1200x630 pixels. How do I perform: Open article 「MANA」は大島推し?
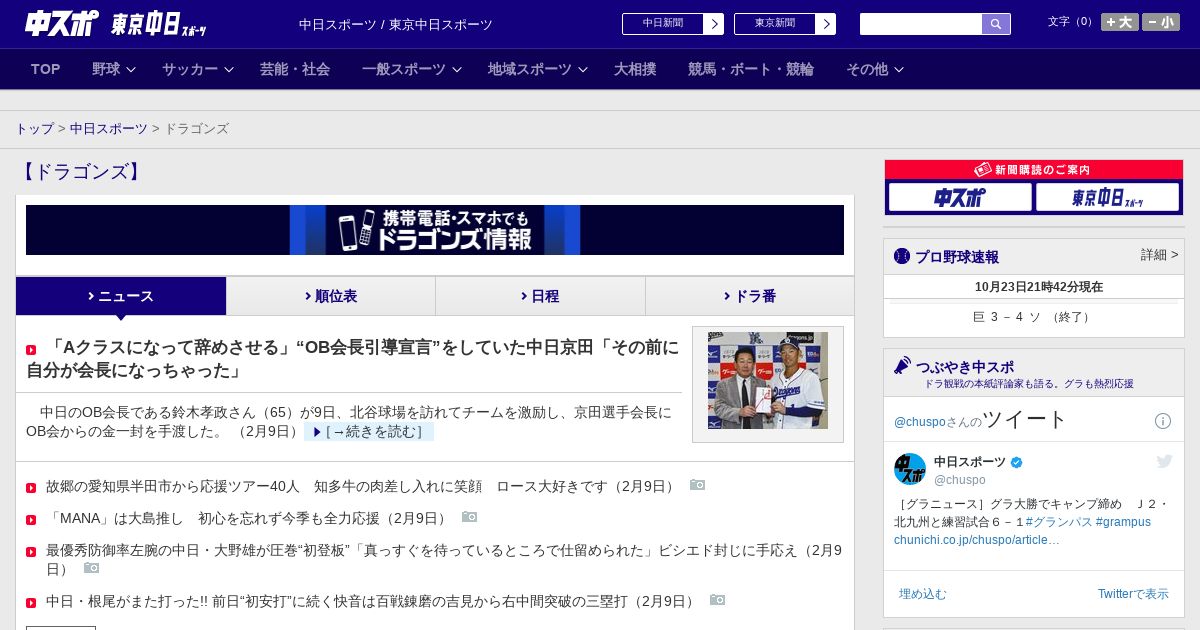(x=248, y=519)
